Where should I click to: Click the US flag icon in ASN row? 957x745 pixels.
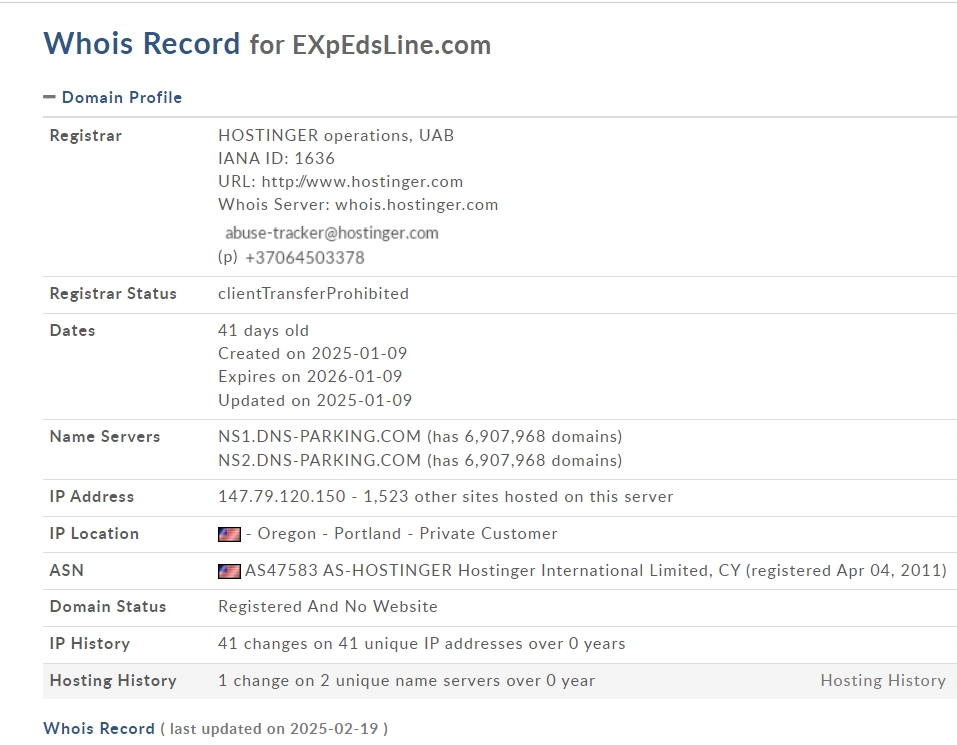pyautogui.click(x=229, y=571)
